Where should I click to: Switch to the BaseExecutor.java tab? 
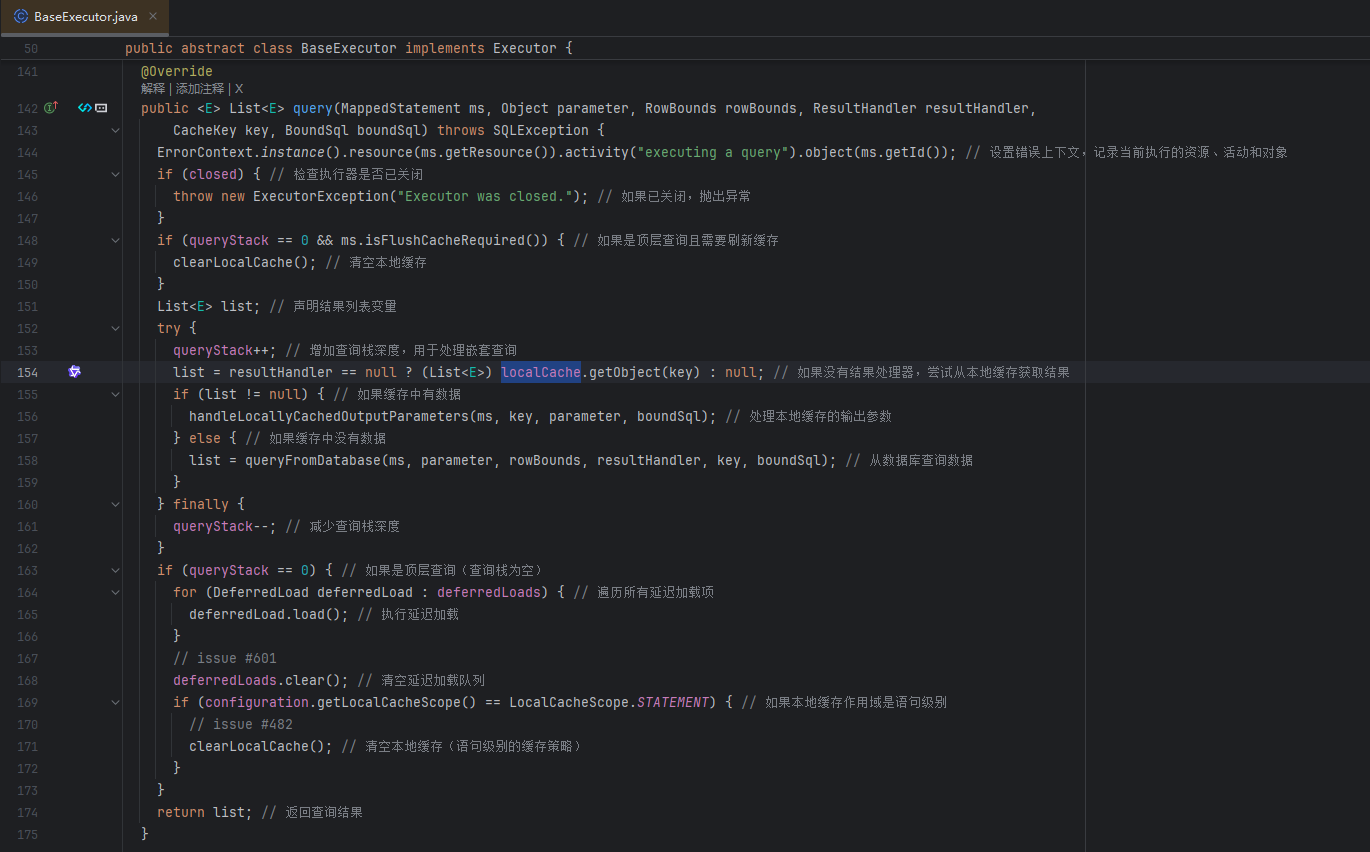click(x=85, y=17)
